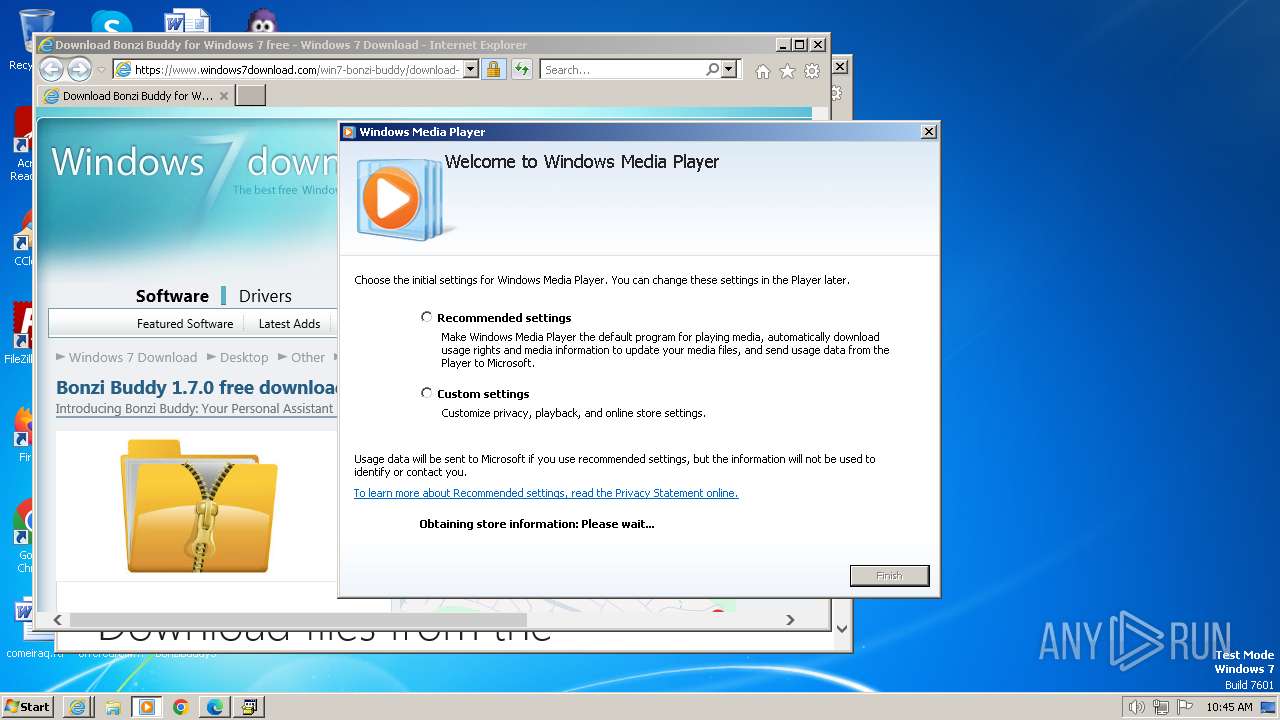The width and height of the screenshot is (1280, 720).
Task: Click the 'Obtaining store information: Please wait...' text
Action: coord(537,524)
